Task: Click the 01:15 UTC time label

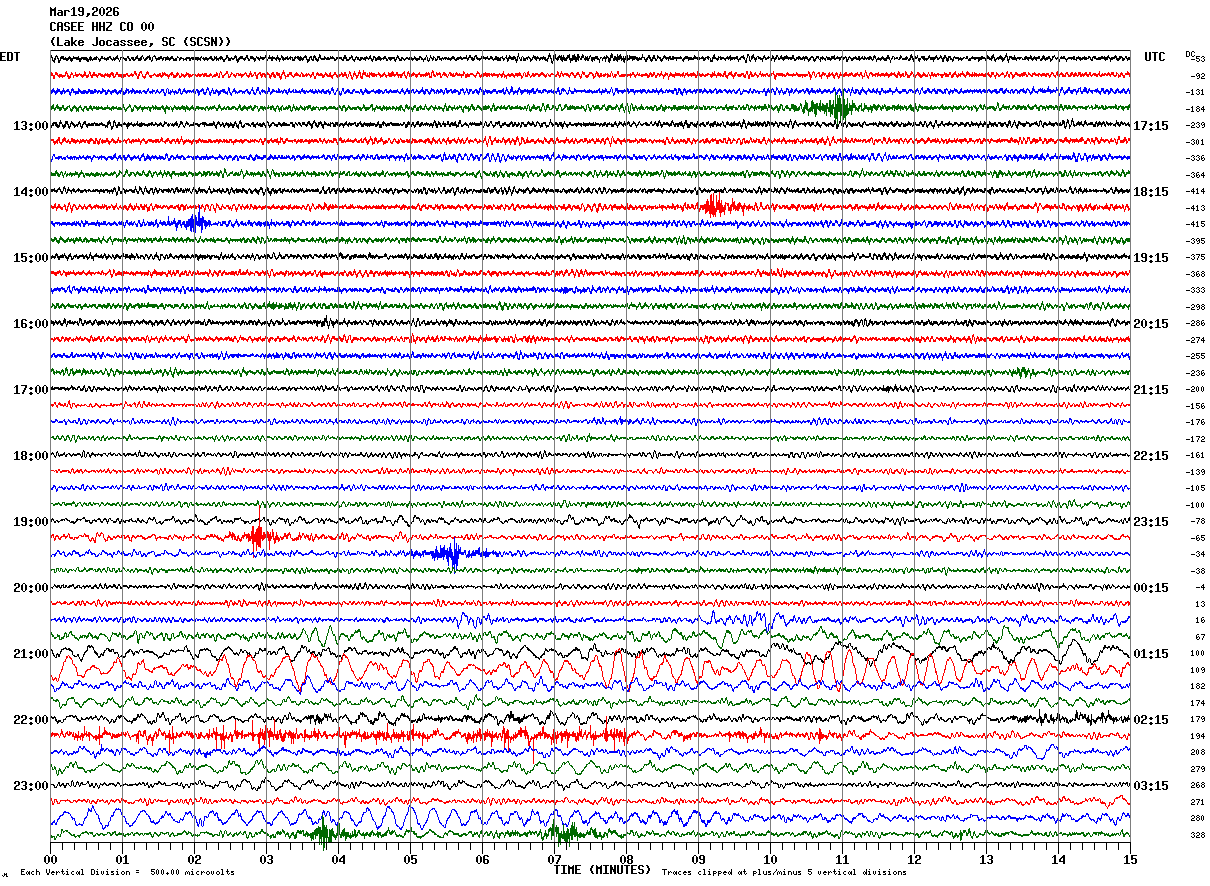Action: coord(1151,654)
